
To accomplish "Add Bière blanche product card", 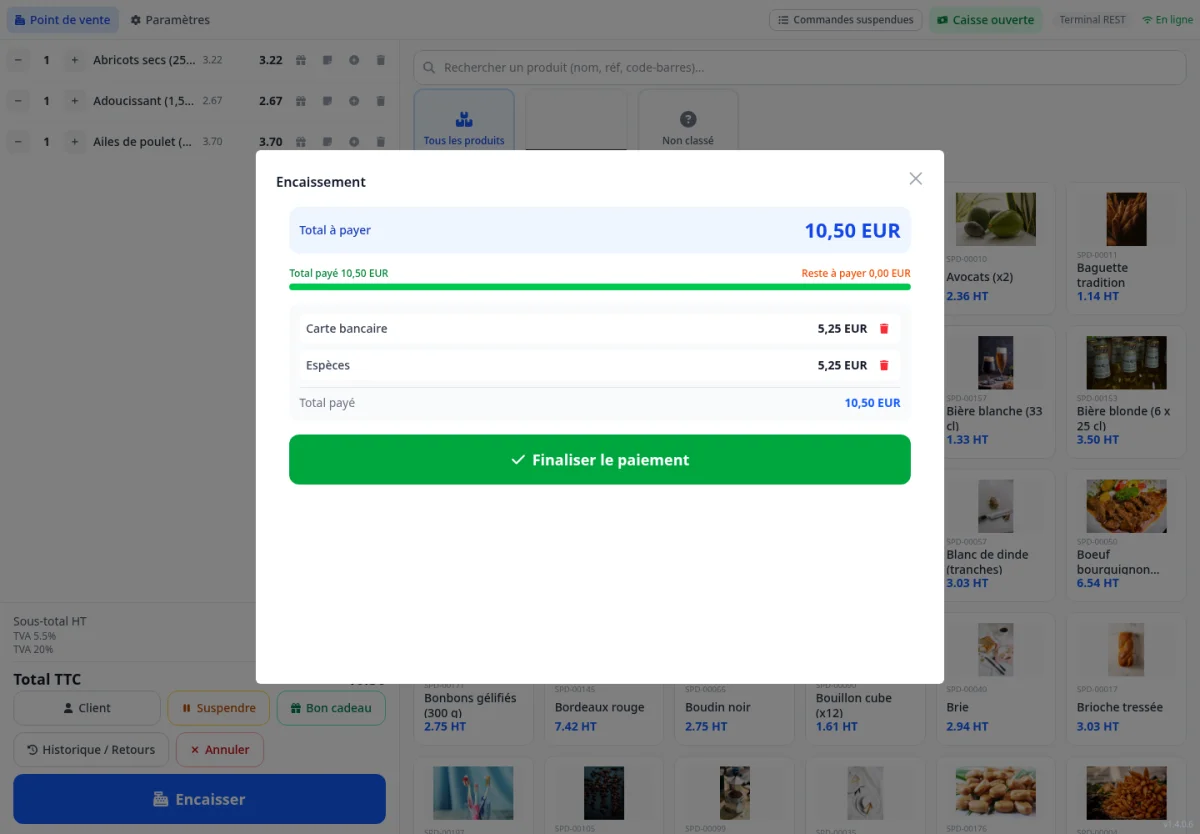I will click(x=995, y=392).
